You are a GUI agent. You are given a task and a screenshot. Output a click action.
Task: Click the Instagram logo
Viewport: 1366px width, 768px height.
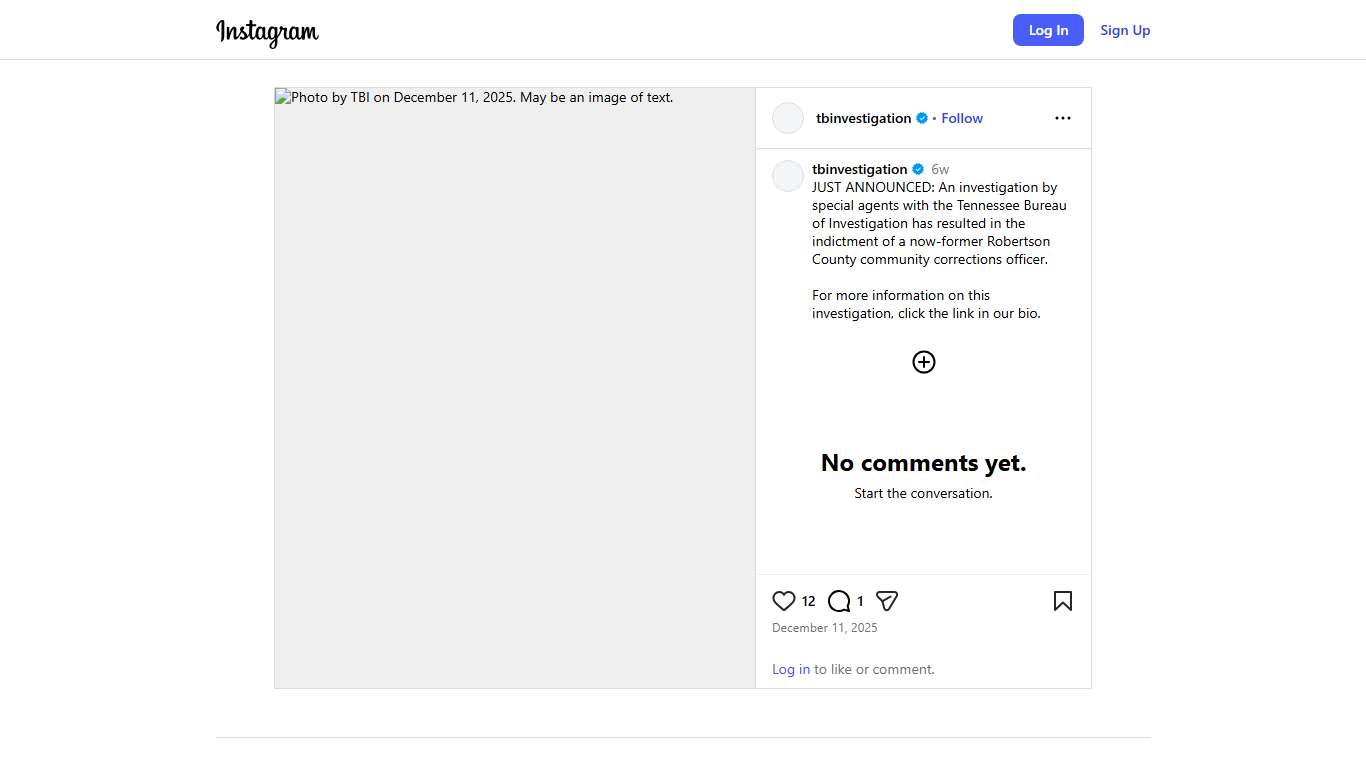click(267, 32)
